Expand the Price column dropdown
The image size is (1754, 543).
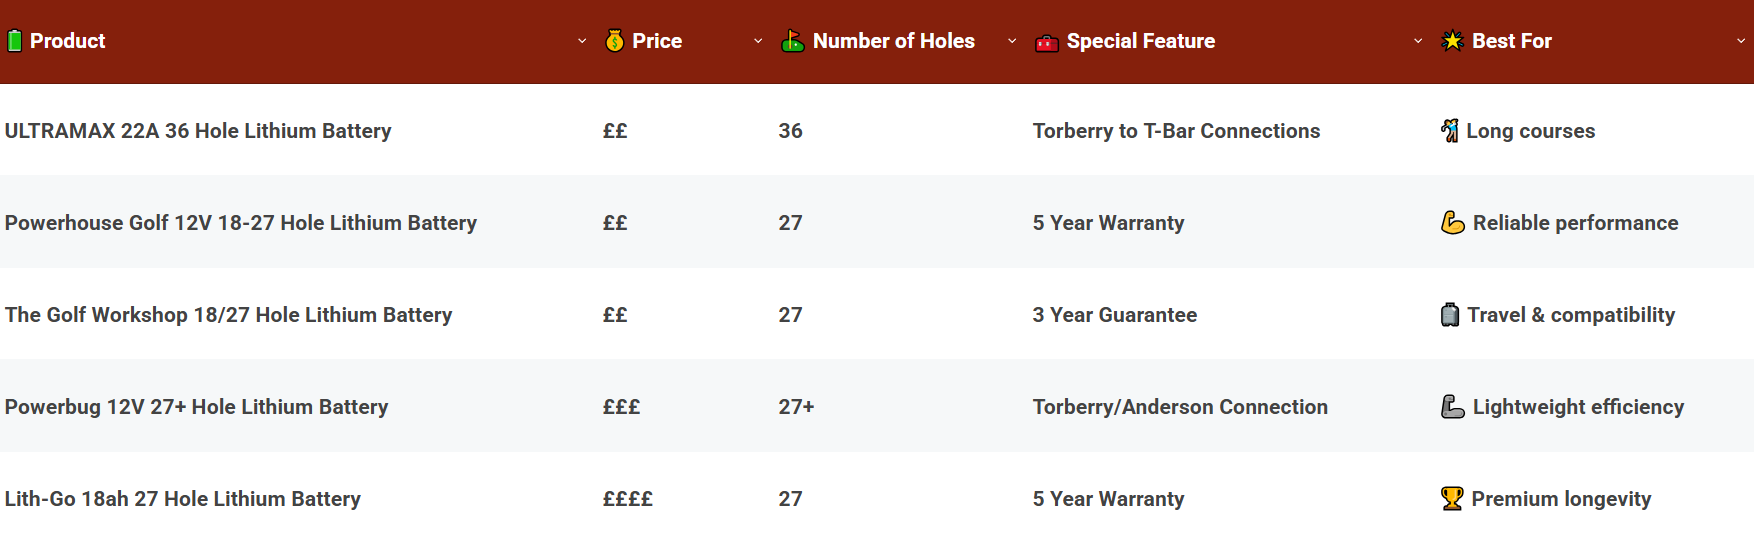tap(758, 41)
